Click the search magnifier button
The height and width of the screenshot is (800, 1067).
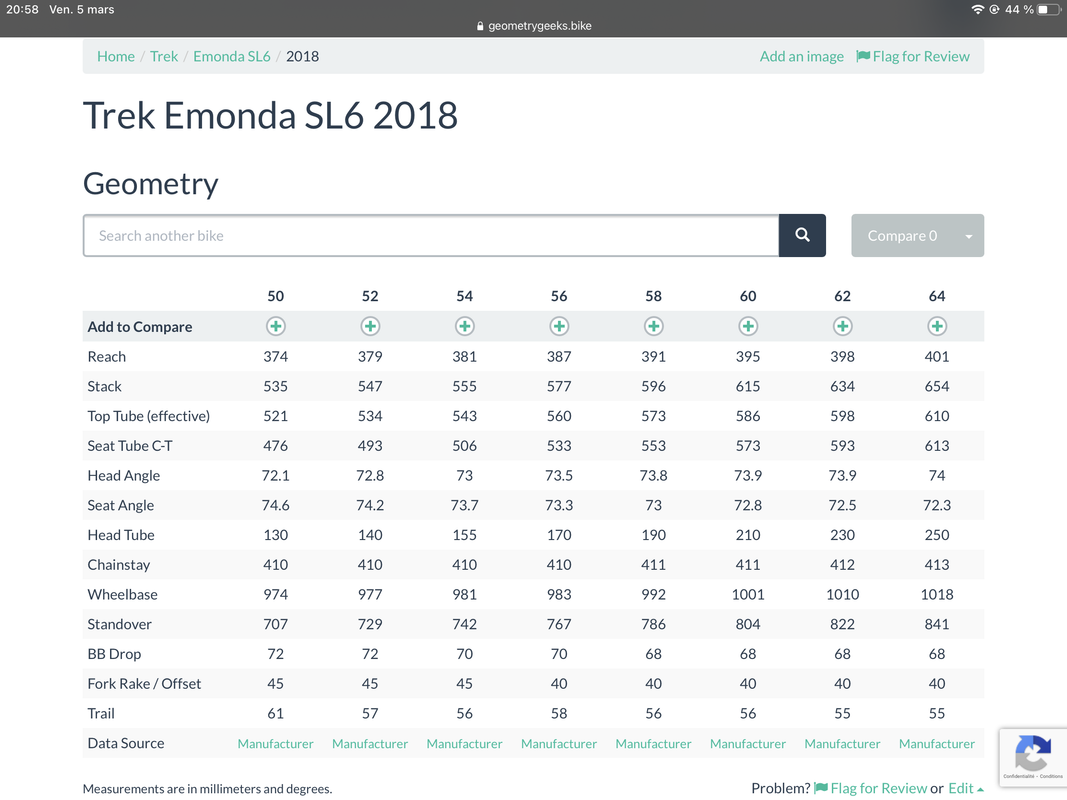tap(802, 235)
